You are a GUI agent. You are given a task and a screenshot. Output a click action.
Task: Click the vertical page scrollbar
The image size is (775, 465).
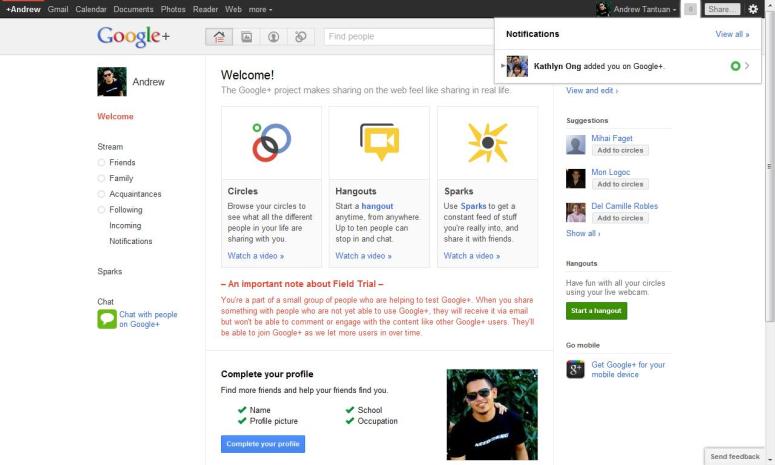(x=770, y=168)
